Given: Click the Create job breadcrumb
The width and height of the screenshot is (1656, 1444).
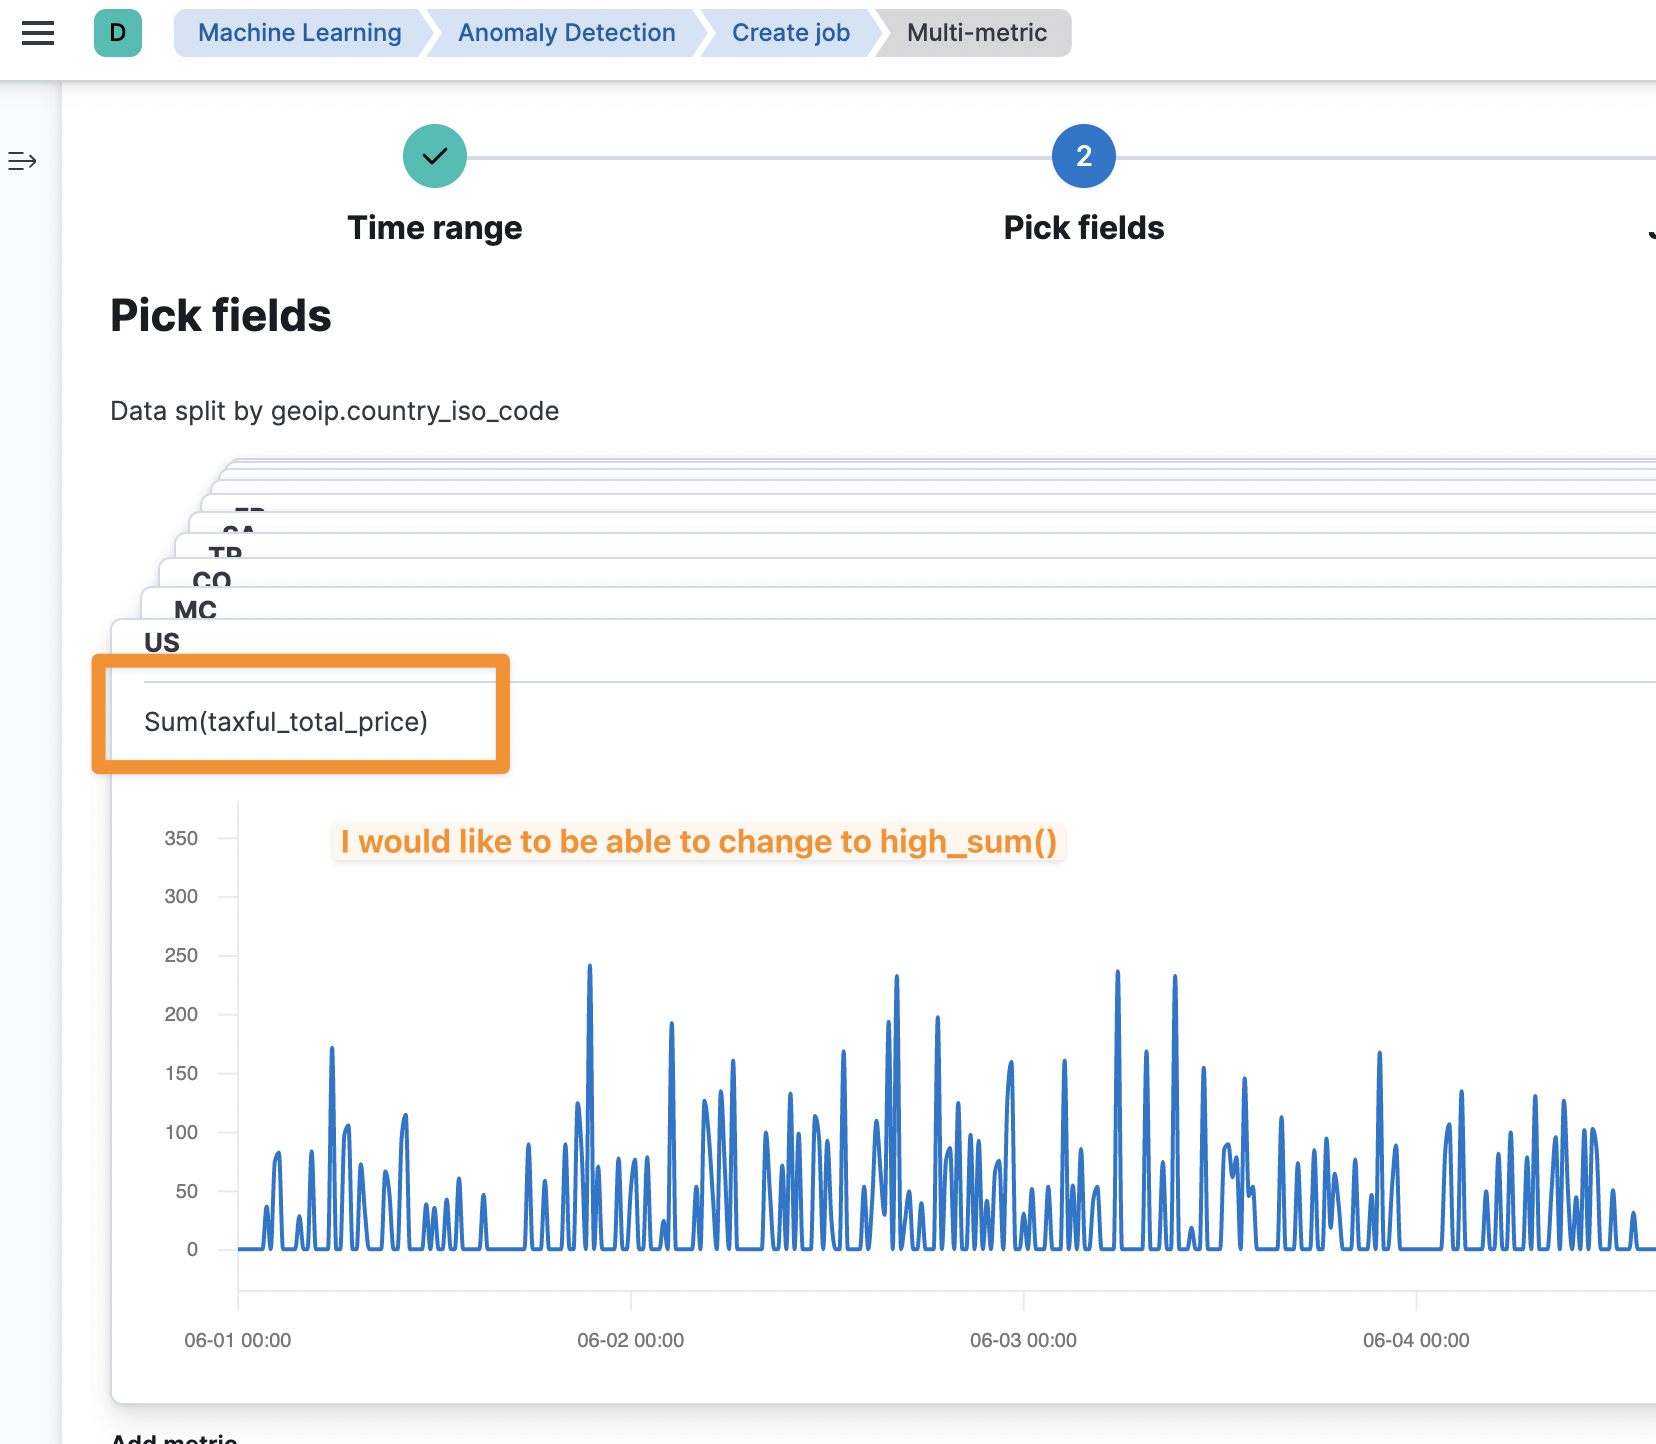Looking at the screenshot, I should (x=789, y=32).
